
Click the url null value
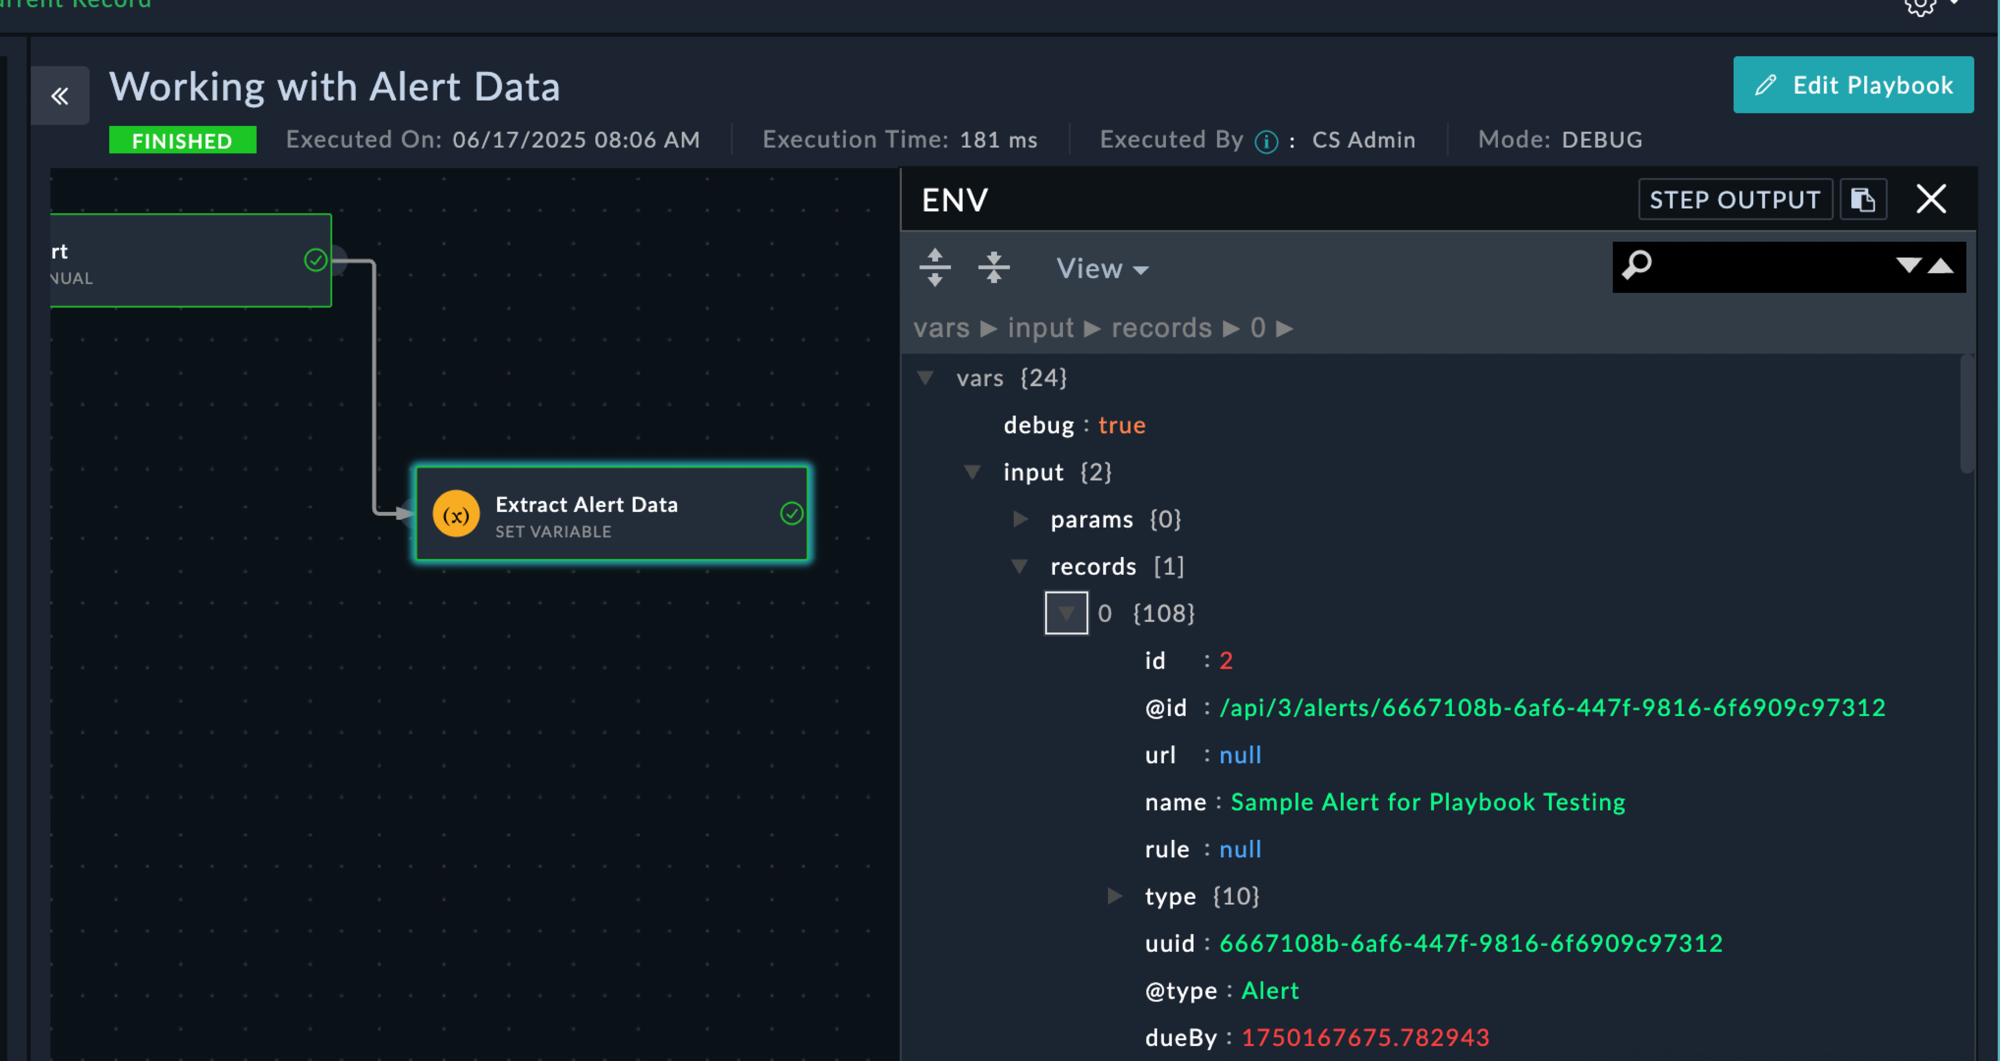pos(1240,755)
